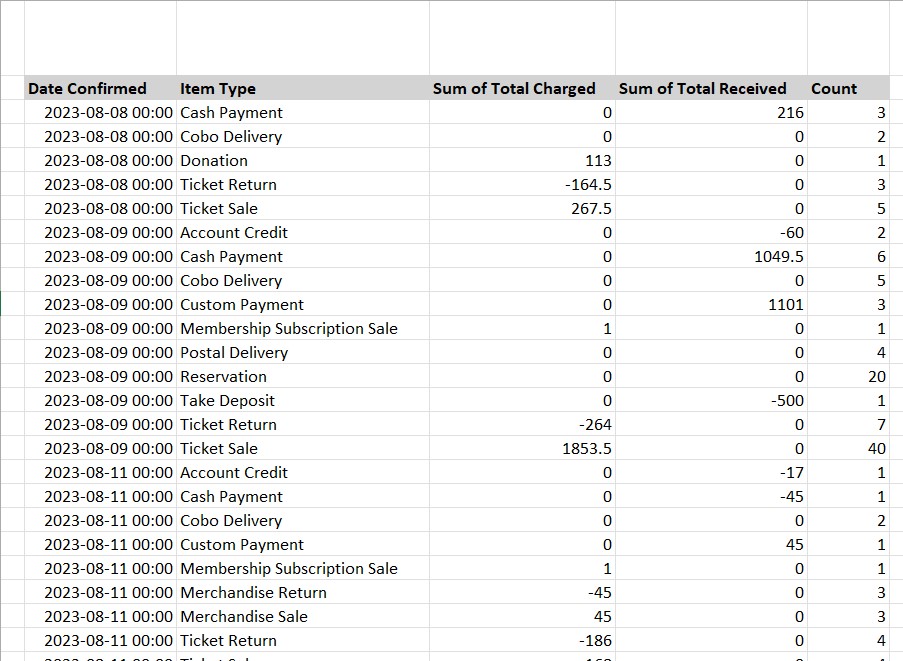Select the Date Confirmed column header

click(100, 88)
